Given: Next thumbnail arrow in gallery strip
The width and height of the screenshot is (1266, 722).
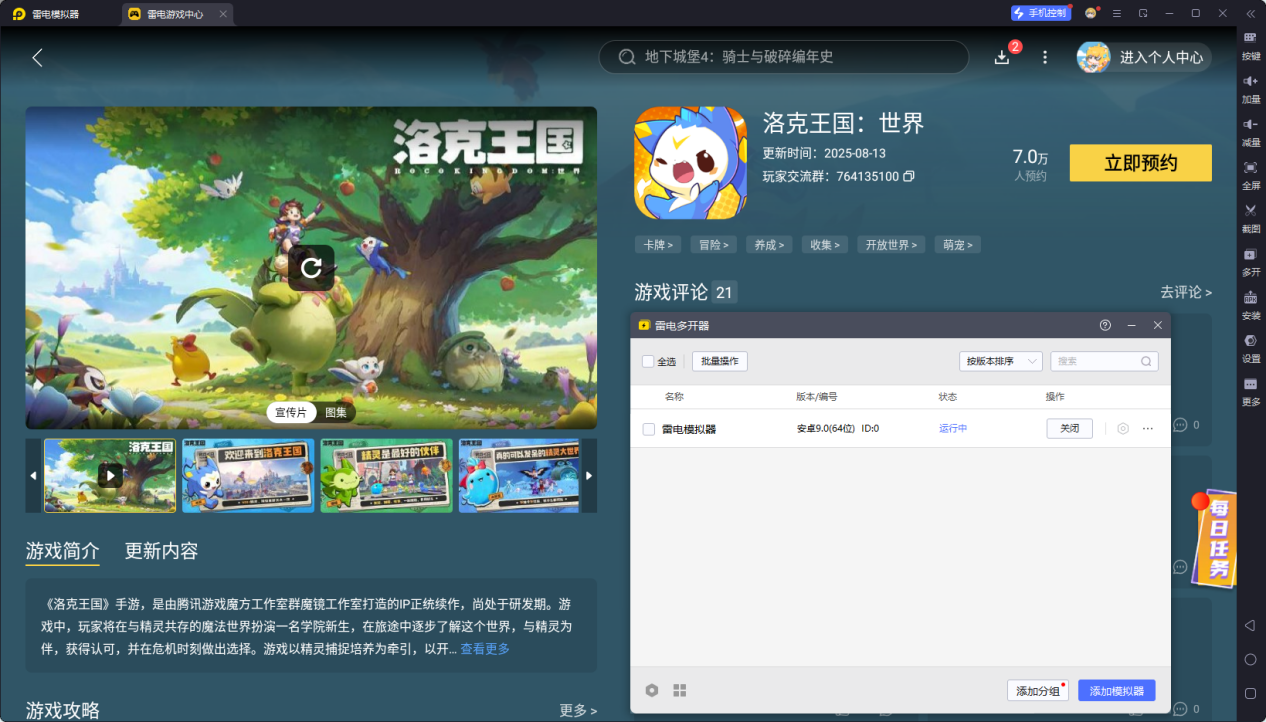Looking at the screenshot, I should [589, 475].
